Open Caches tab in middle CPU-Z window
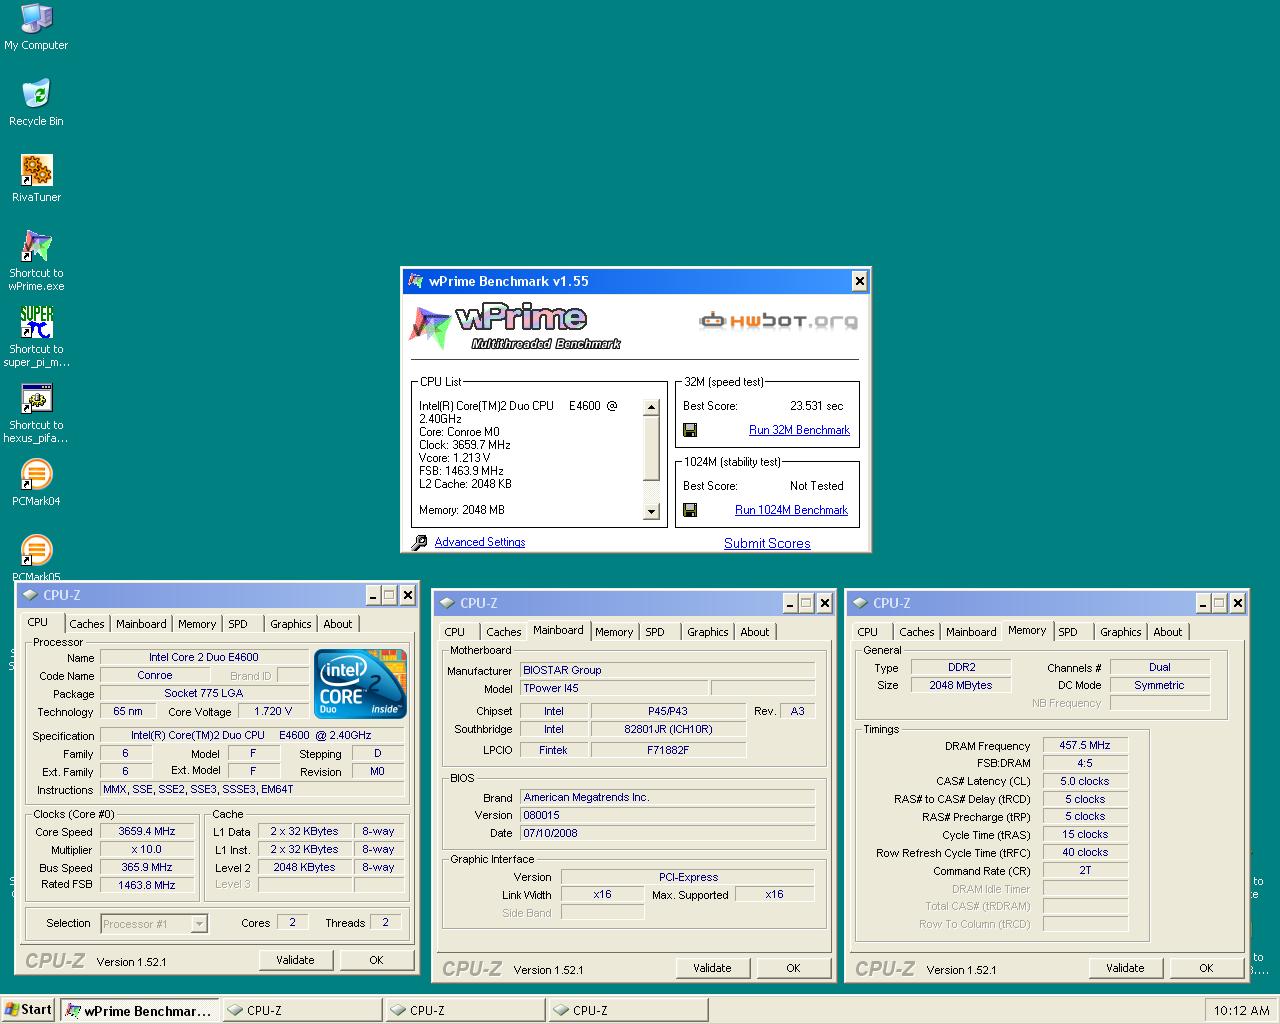The width and height of the screenshot is (1280, 1024). [504, 632]
